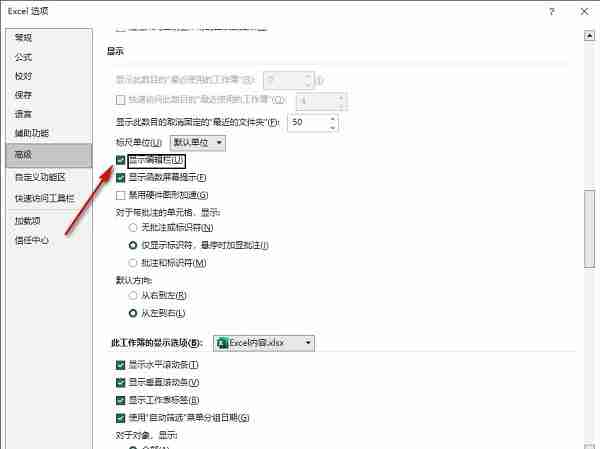The width and height of the screenshot is (600, 449).
Task: Close the Excel 选项 dialog
Action: click(x=584, y=11)
